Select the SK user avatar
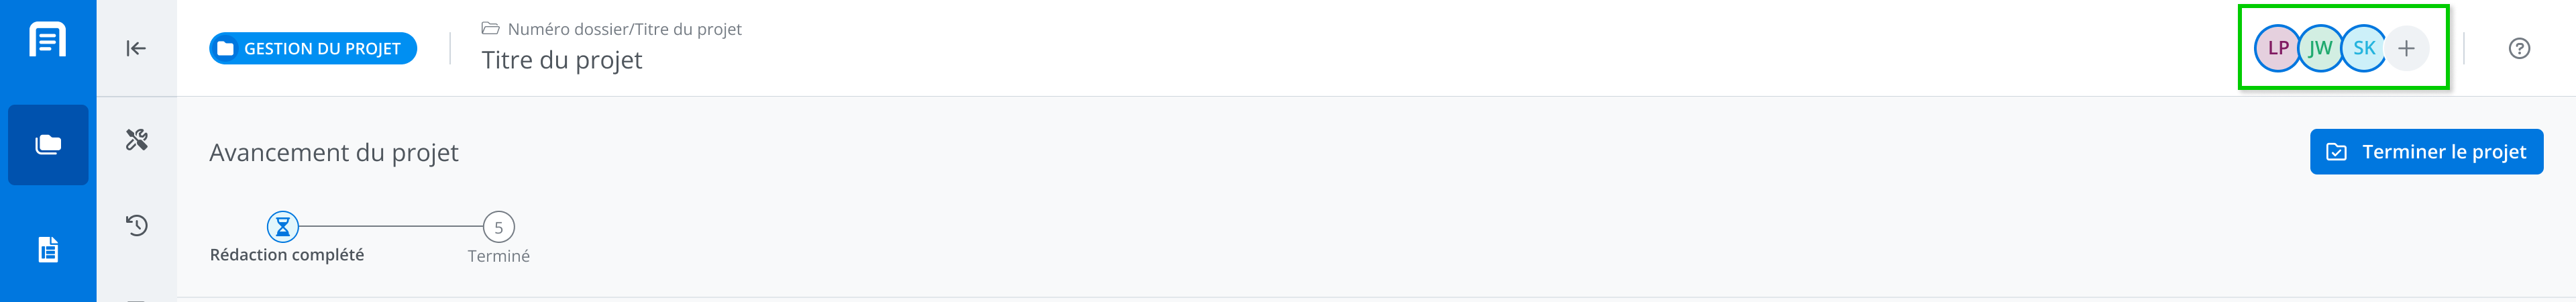The image size is (2576, 302). (x=2364, y=48)
